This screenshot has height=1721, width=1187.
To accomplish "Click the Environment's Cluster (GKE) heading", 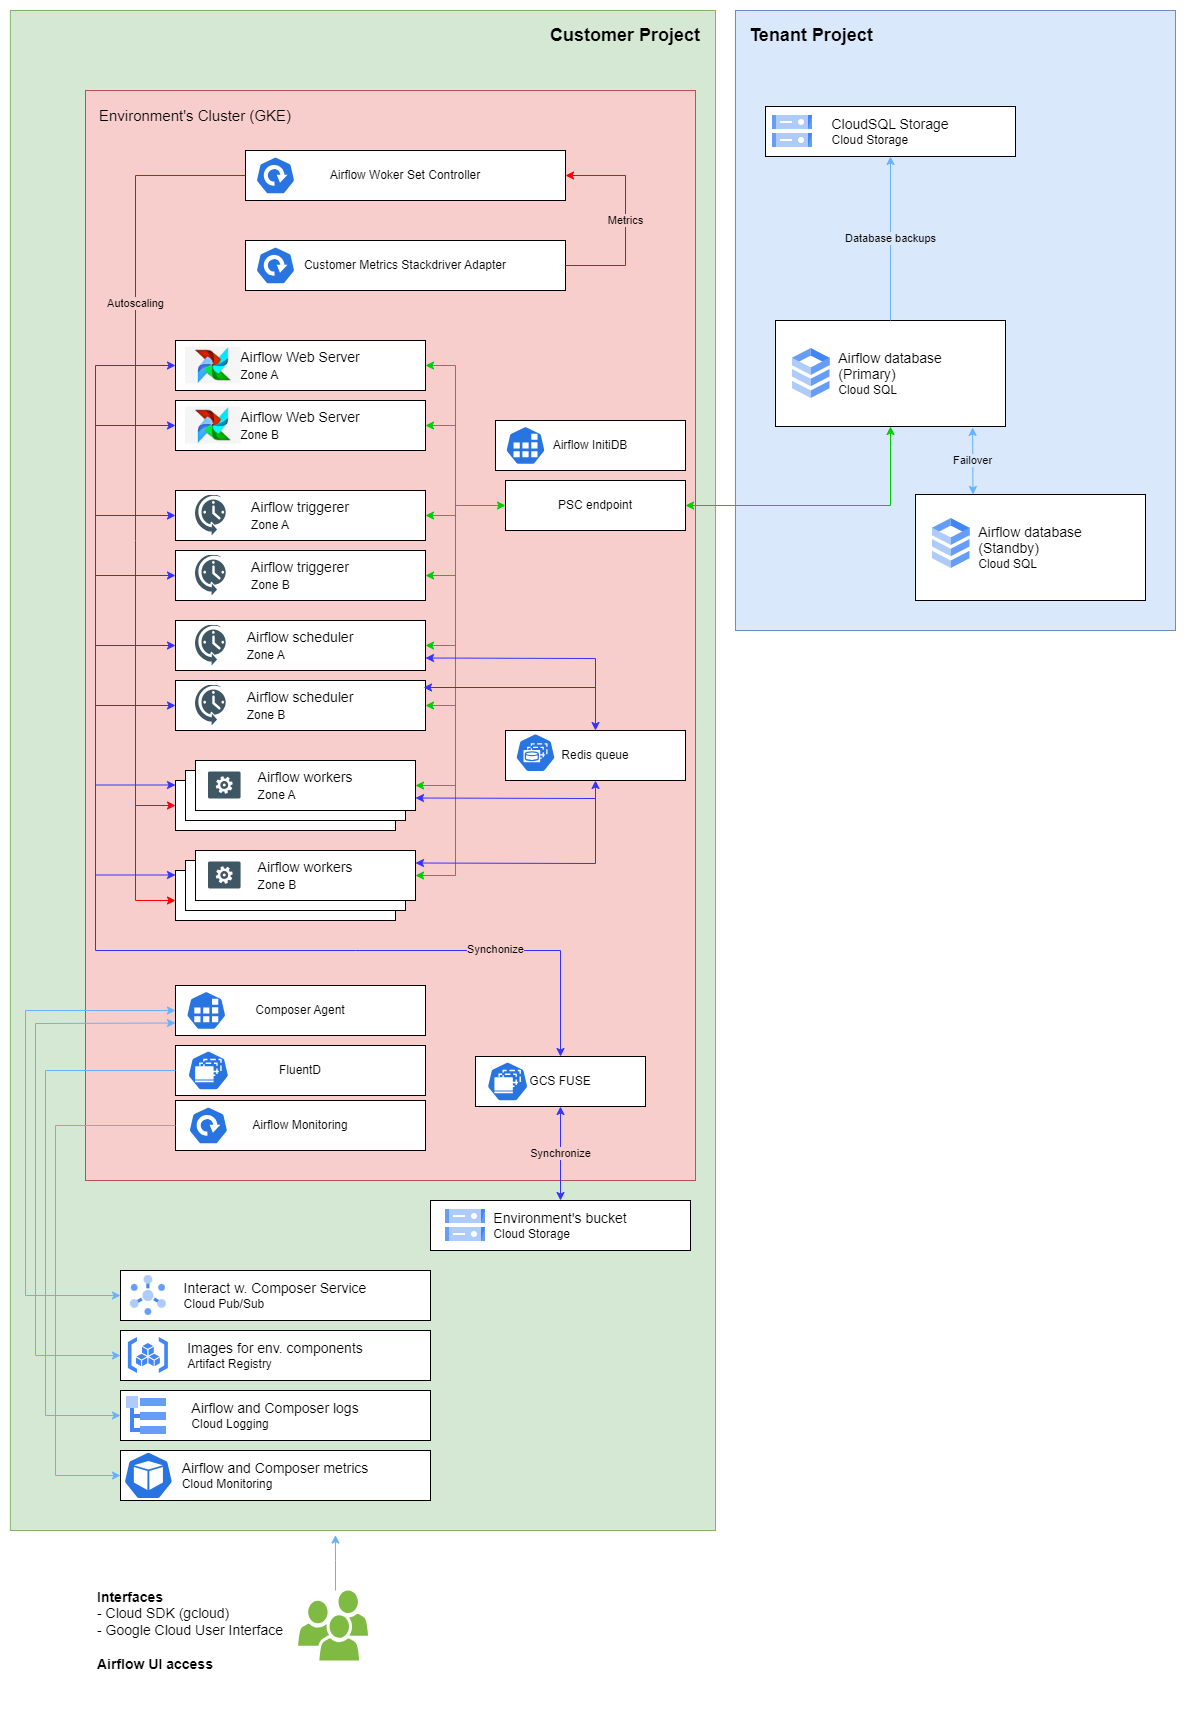I will coord(195,116).
